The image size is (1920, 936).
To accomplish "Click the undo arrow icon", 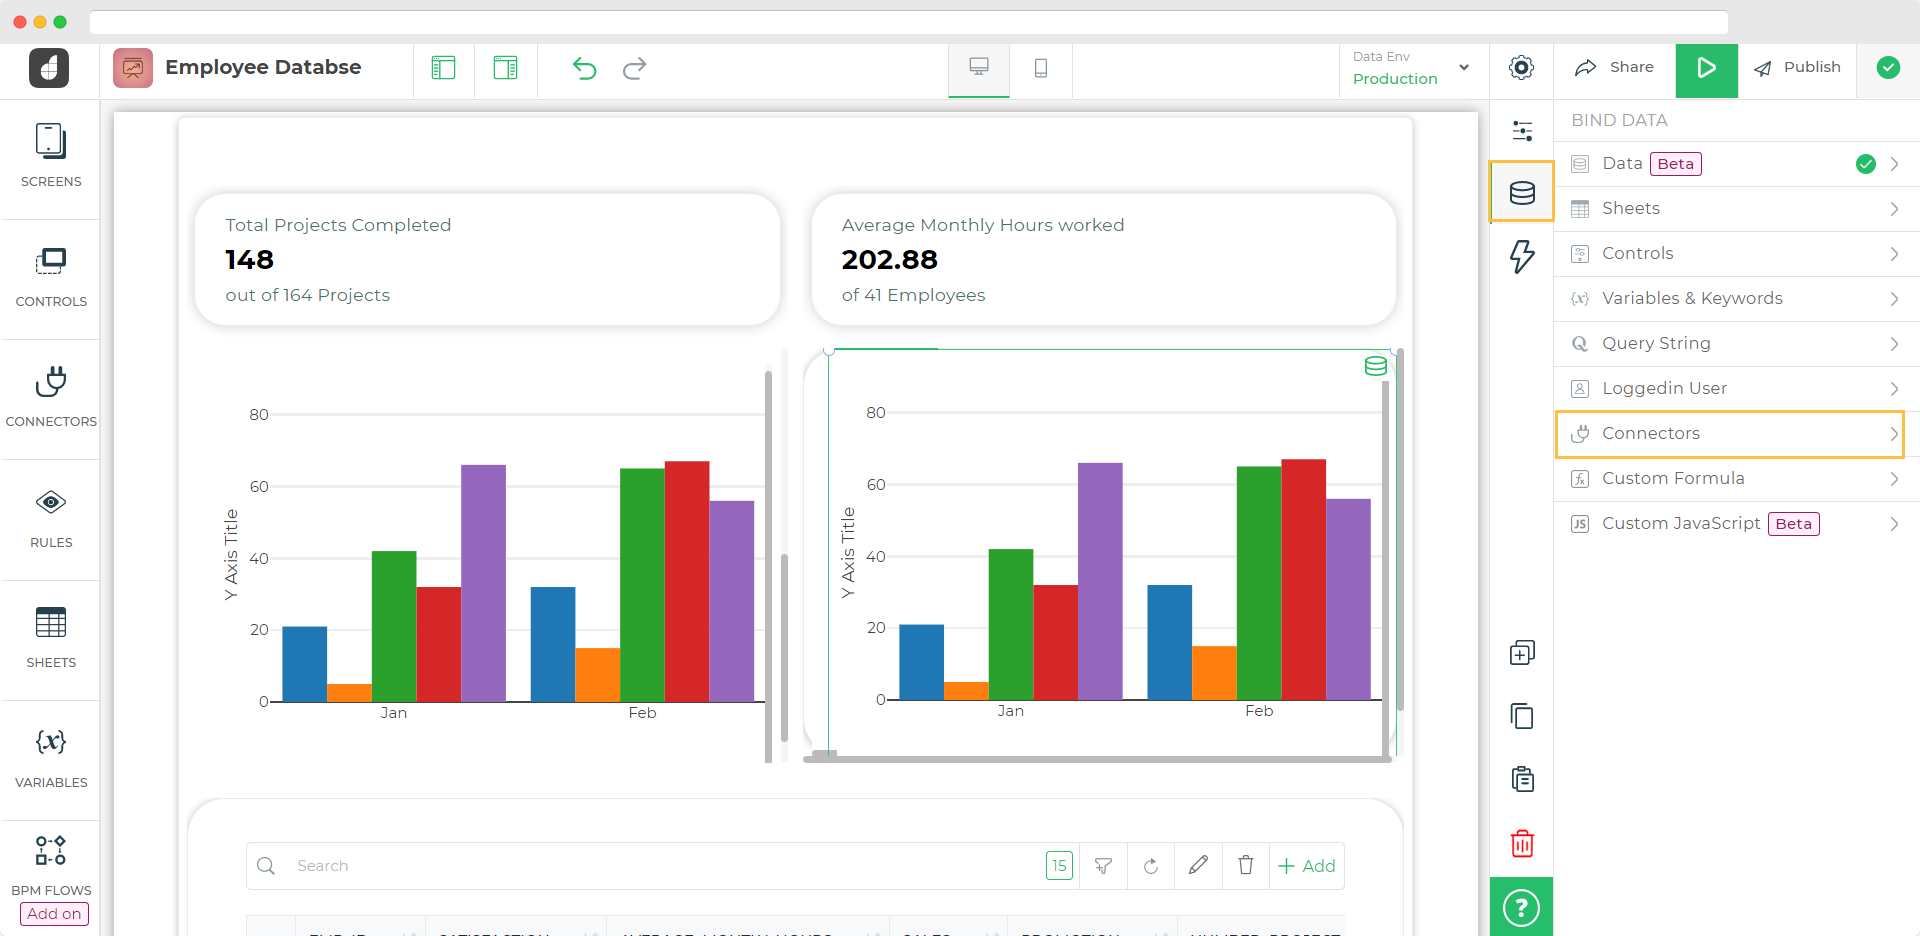I will [584, 68].
